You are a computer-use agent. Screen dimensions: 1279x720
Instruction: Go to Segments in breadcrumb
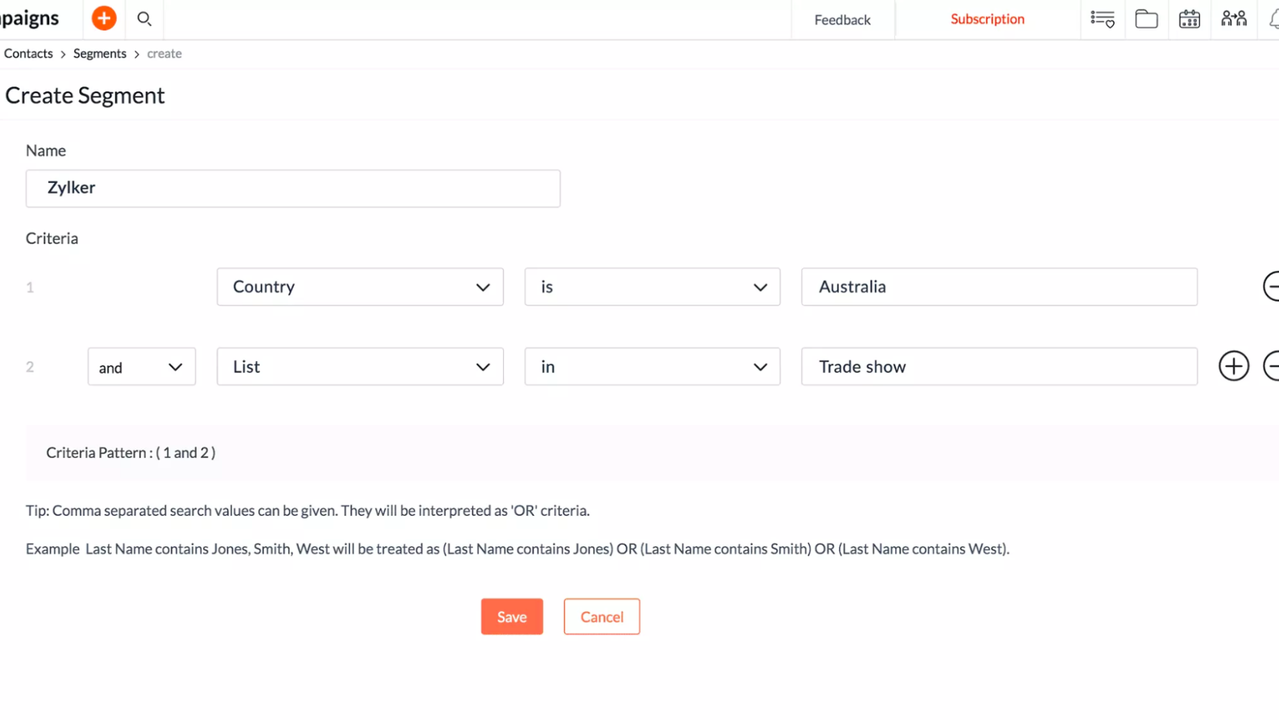(x=99, y=54)
